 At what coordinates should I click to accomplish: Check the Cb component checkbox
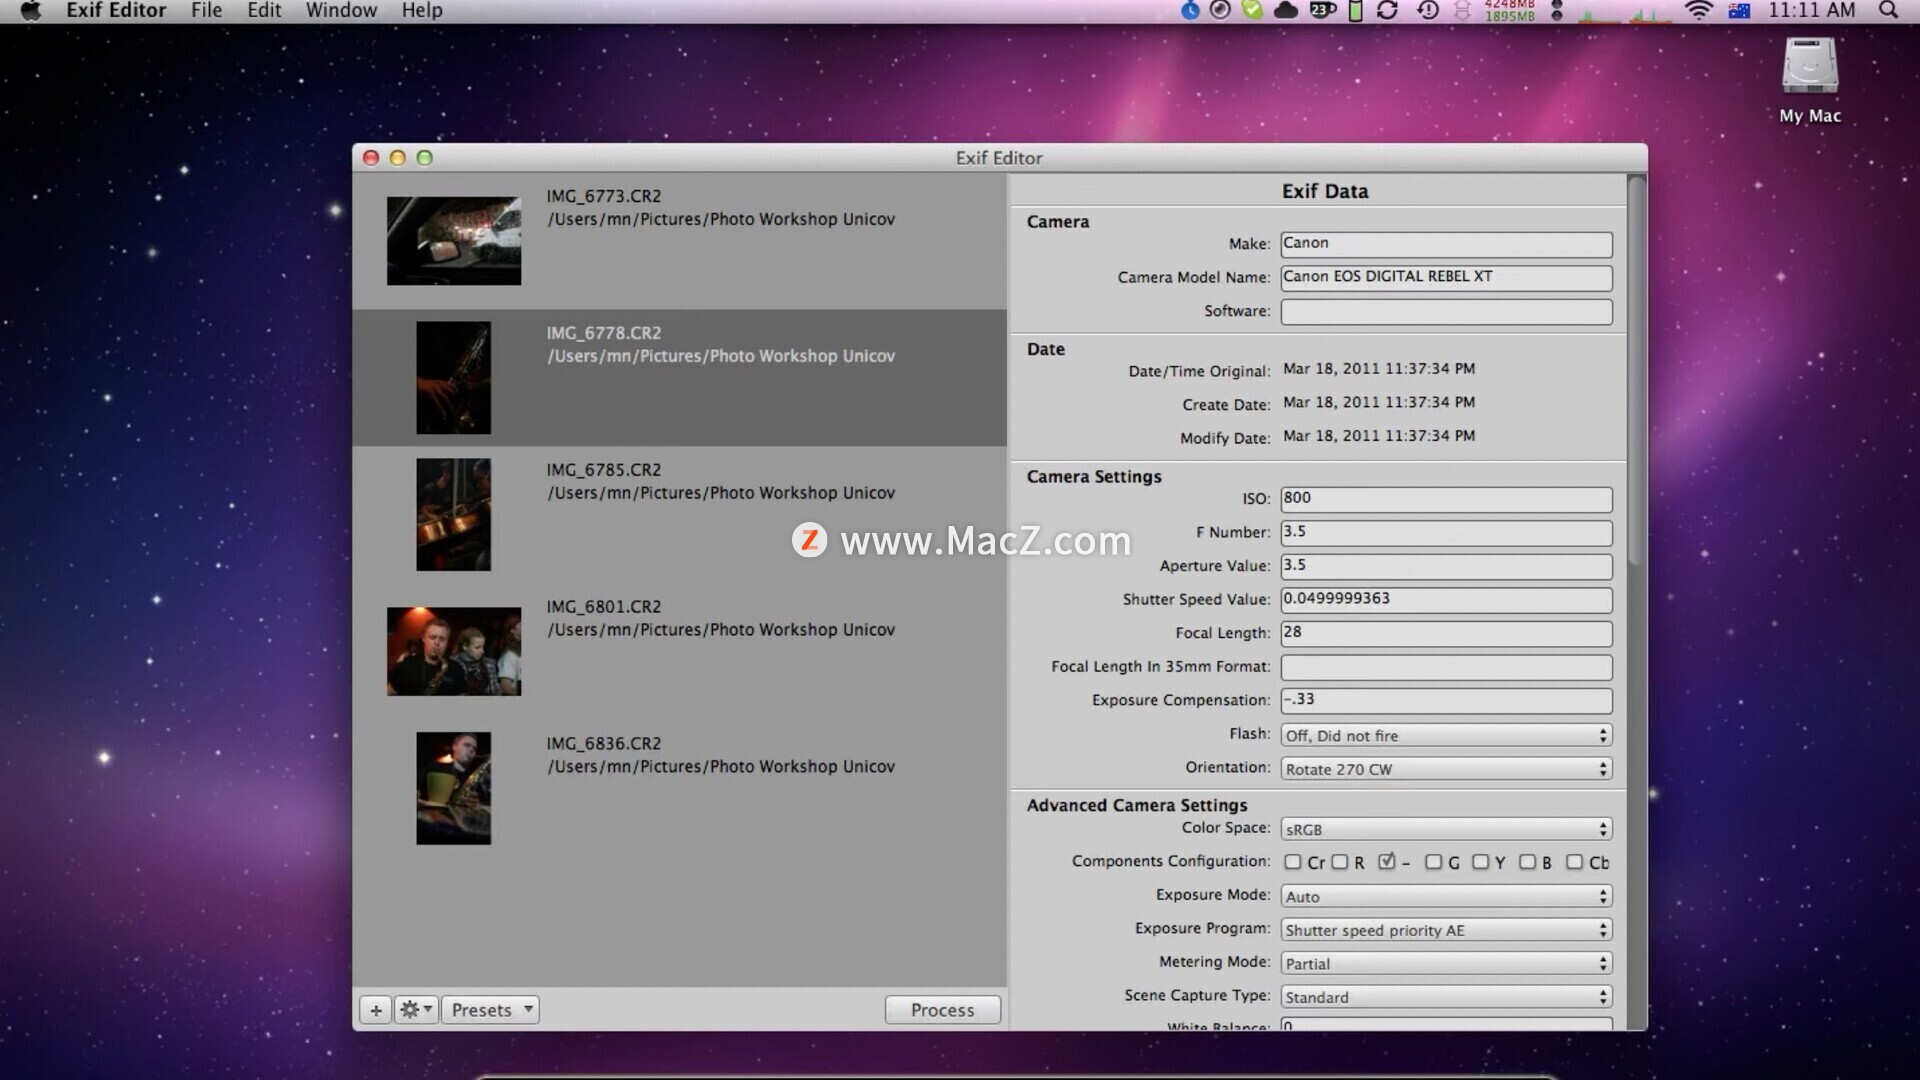1574,862
